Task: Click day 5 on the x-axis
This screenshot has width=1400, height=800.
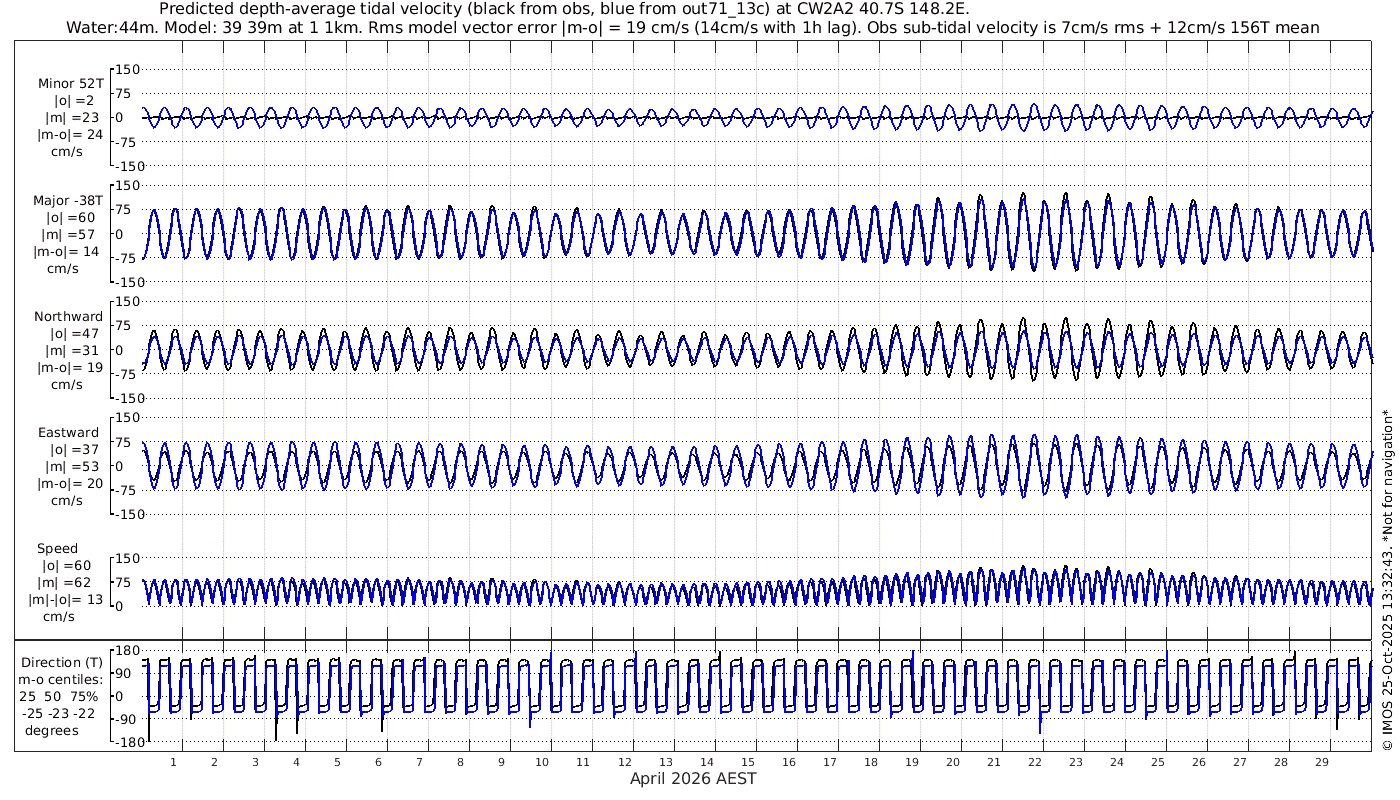Action: point(337,762)
